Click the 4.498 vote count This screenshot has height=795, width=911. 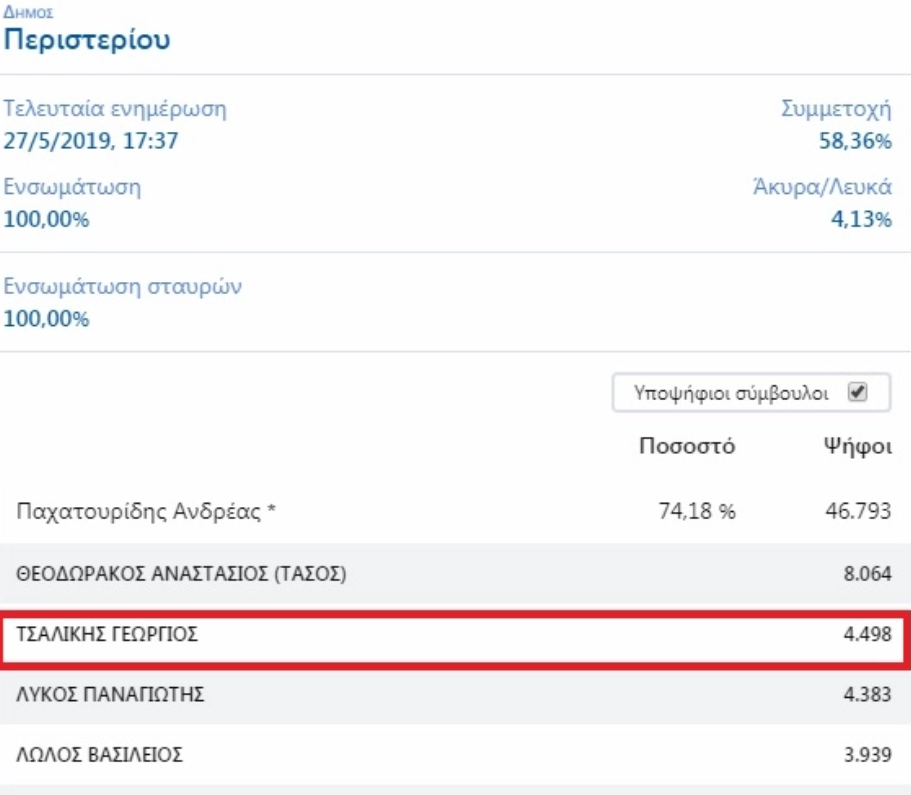865,634
